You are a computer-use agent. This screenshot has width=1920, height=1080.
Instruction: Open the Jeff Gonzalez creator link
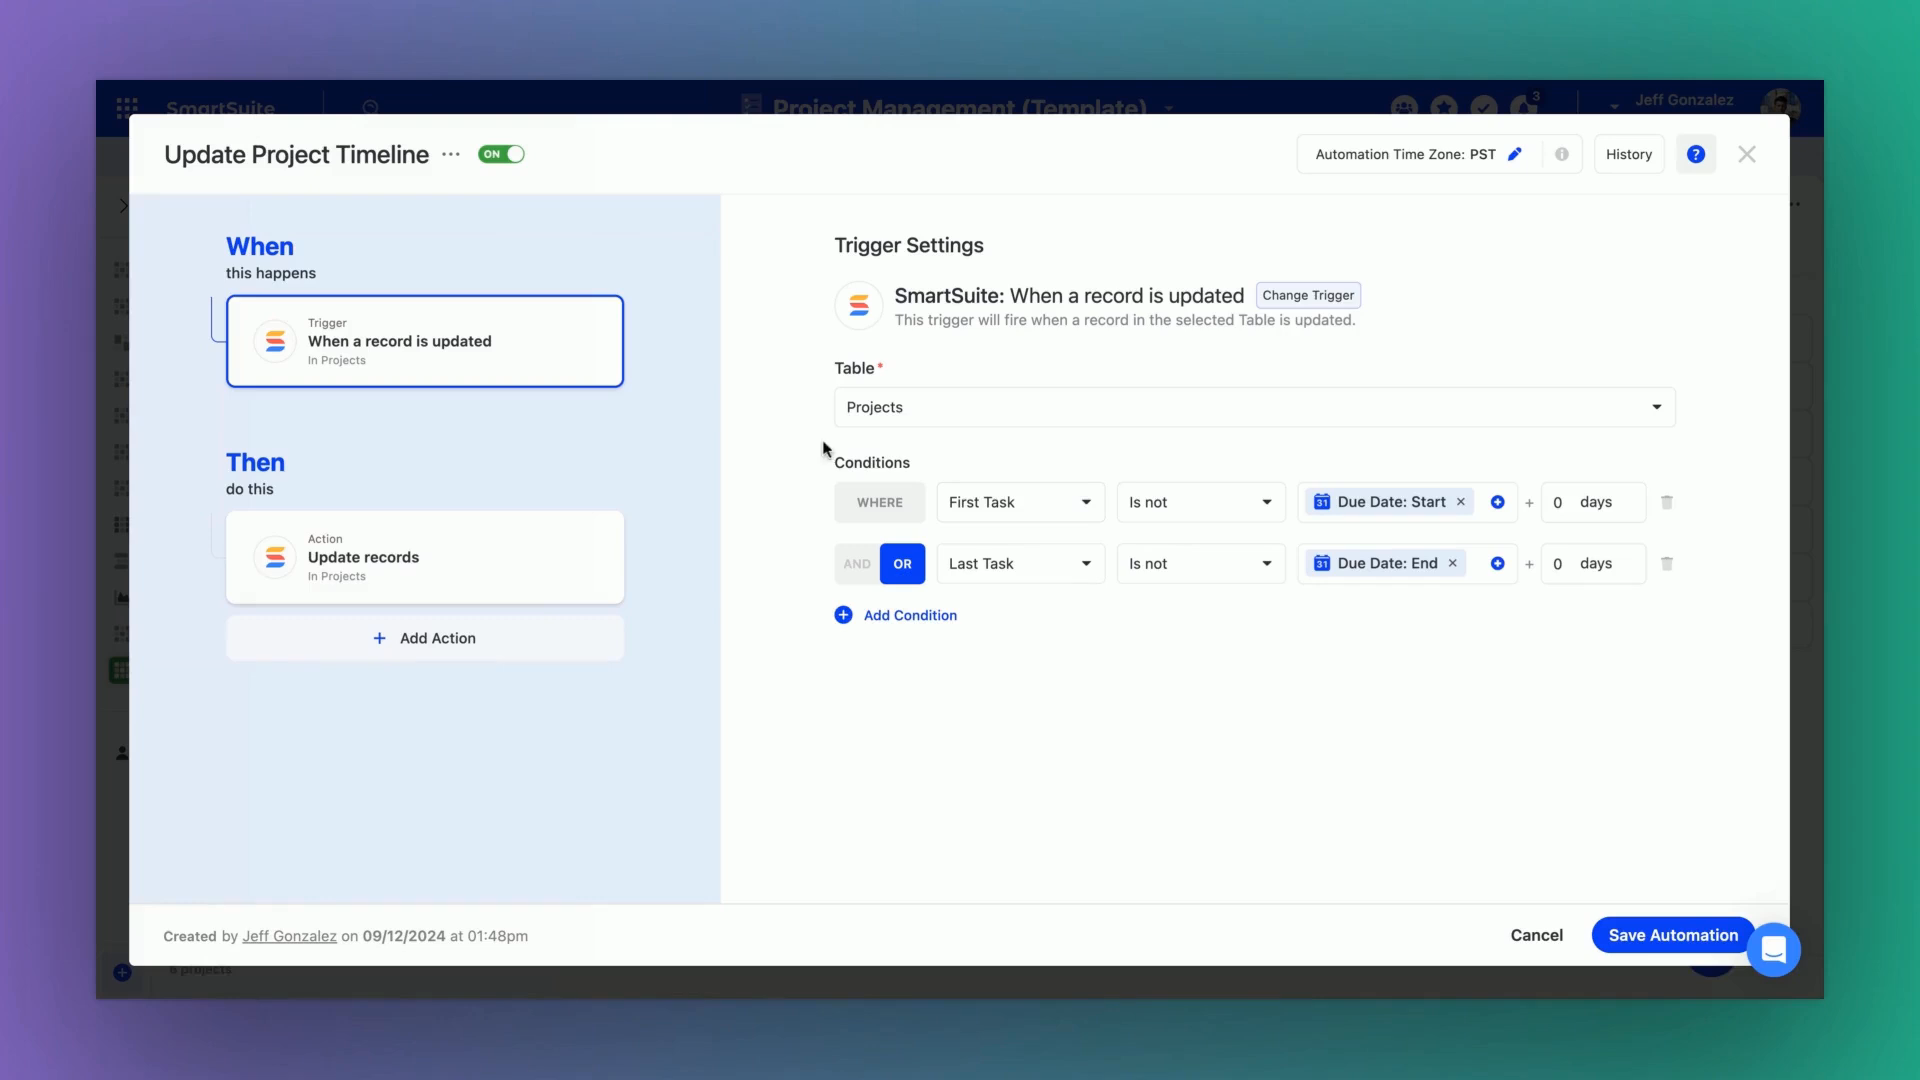(289, 936)
